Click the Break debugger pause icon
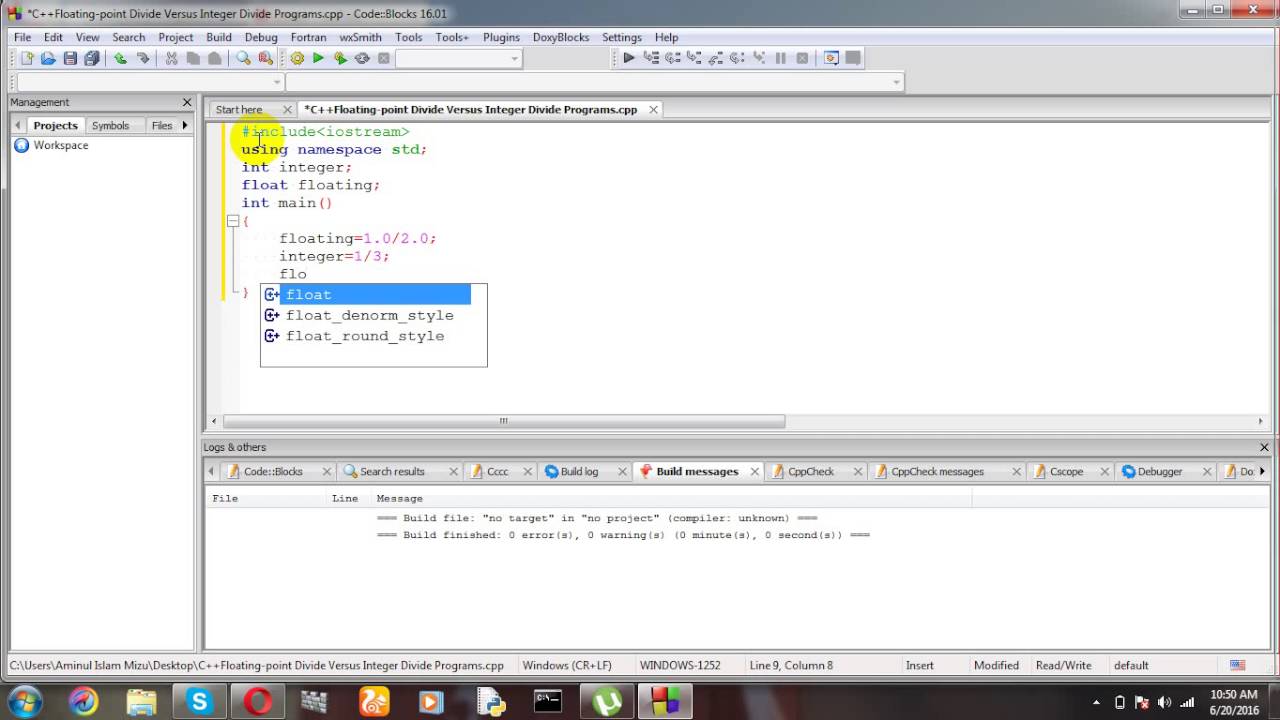This screenshot has height=720, width=1280. (780, 58)
